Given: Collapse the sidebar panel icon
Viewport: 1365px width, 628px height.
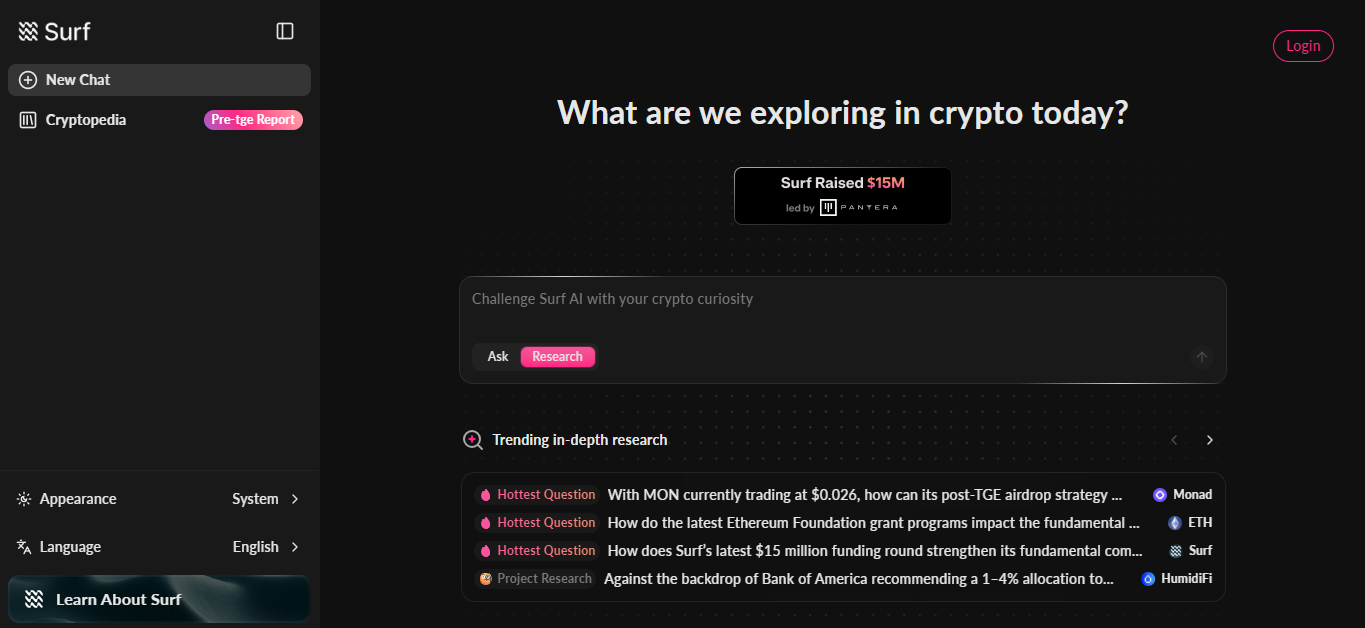Looking at the screenshot, I should coord(285,32).
